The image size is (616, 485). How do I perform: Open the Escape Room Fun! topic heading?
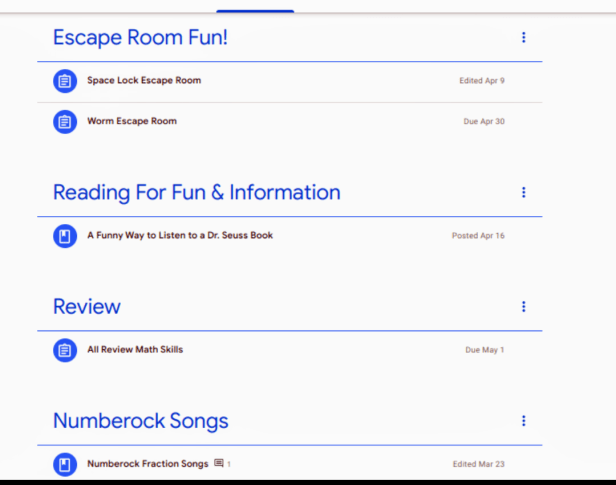pyautogui.click(x=140, y=38)
